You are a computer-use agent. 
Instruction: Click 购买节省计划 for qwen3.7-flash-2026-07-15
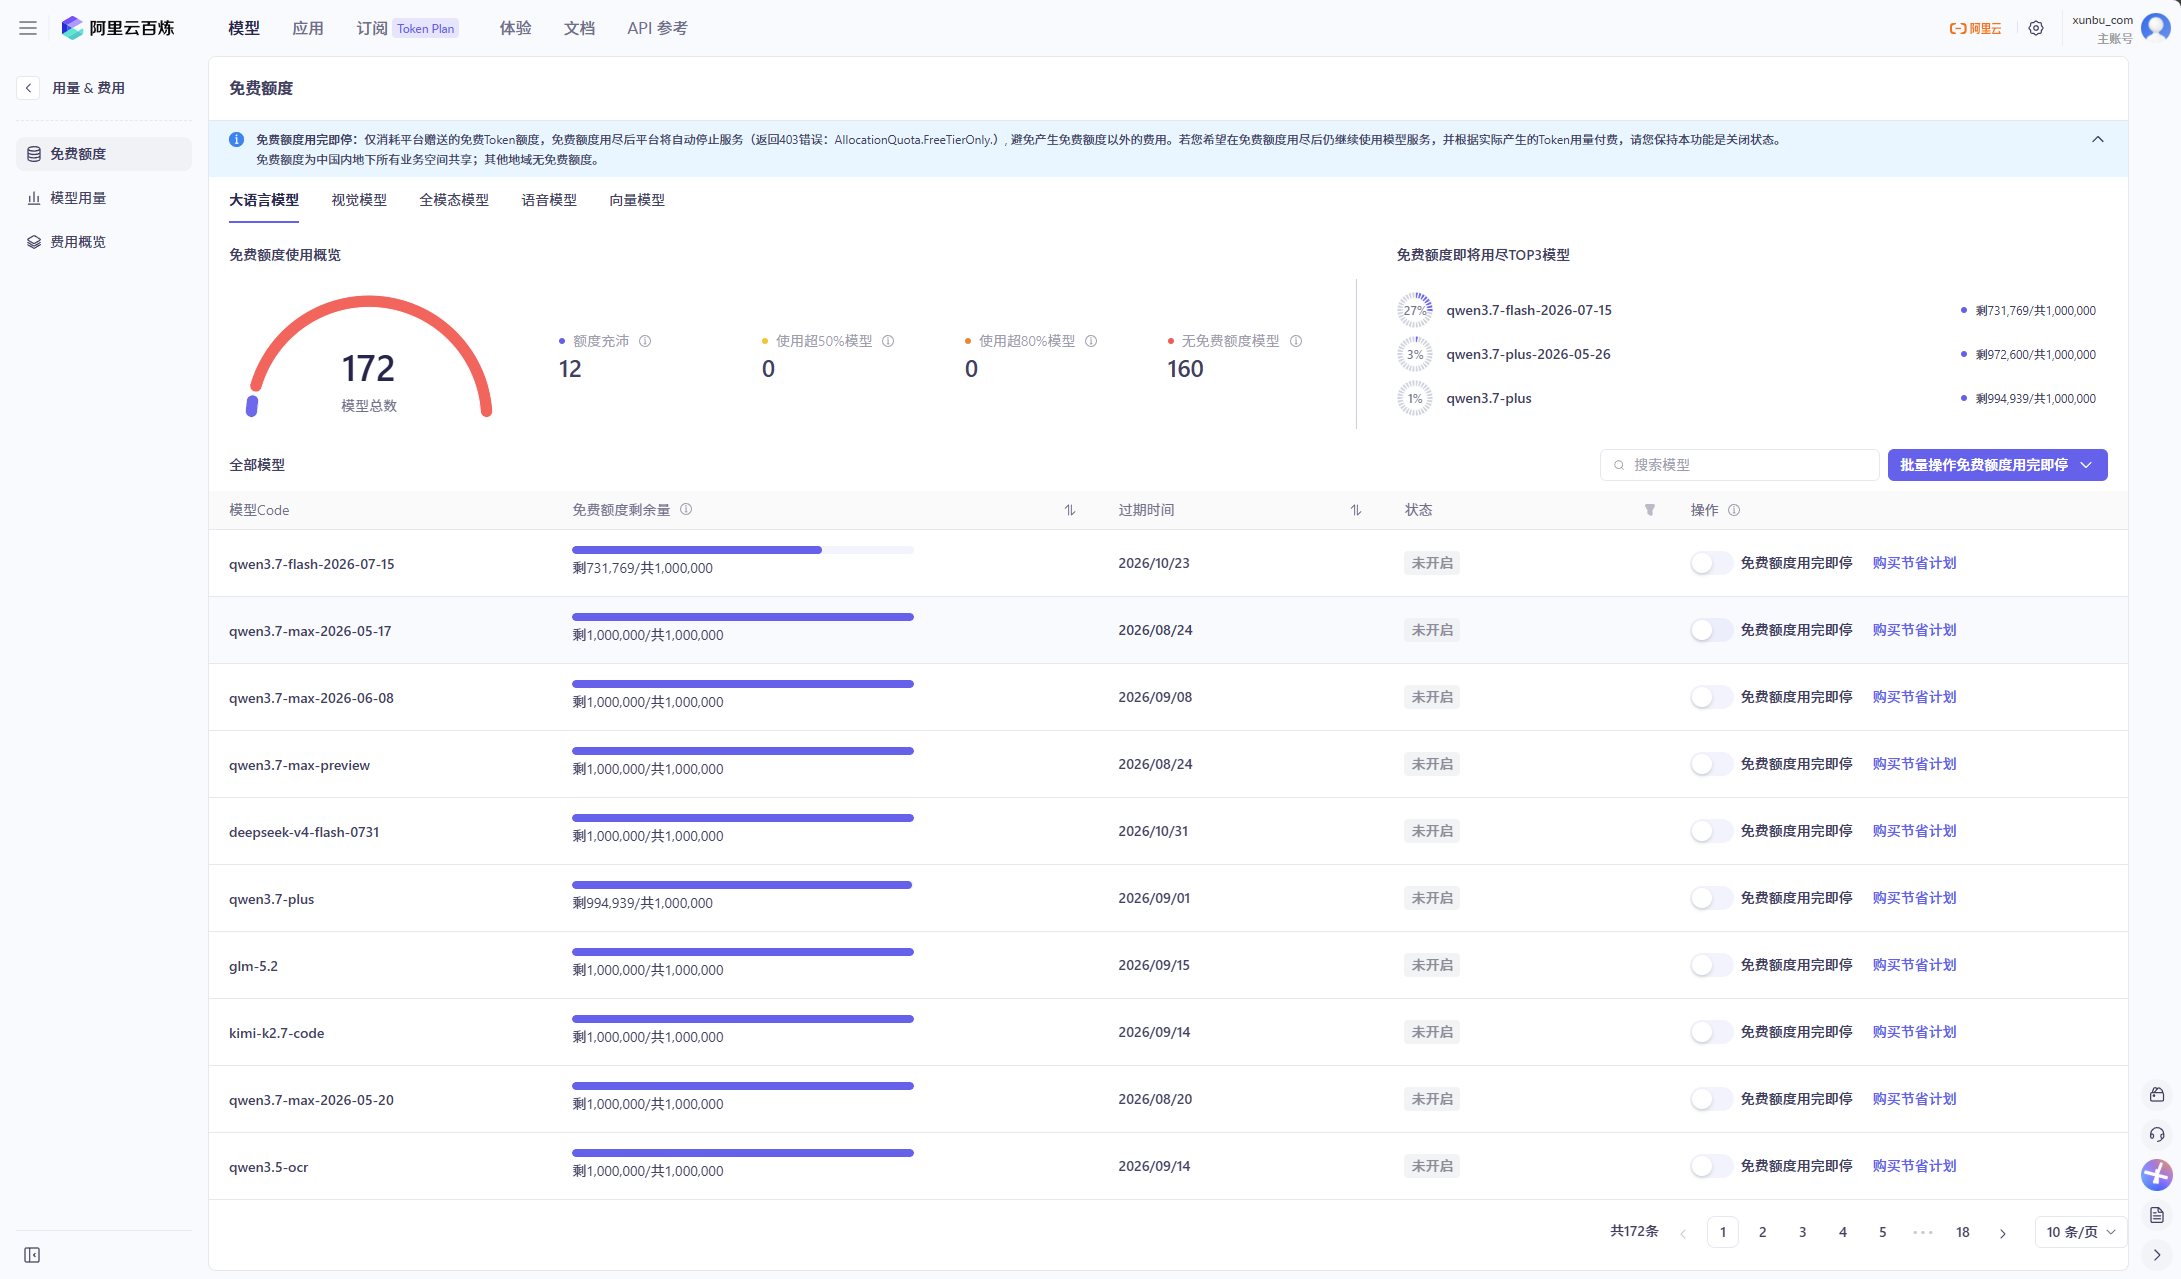(1914, 563)
